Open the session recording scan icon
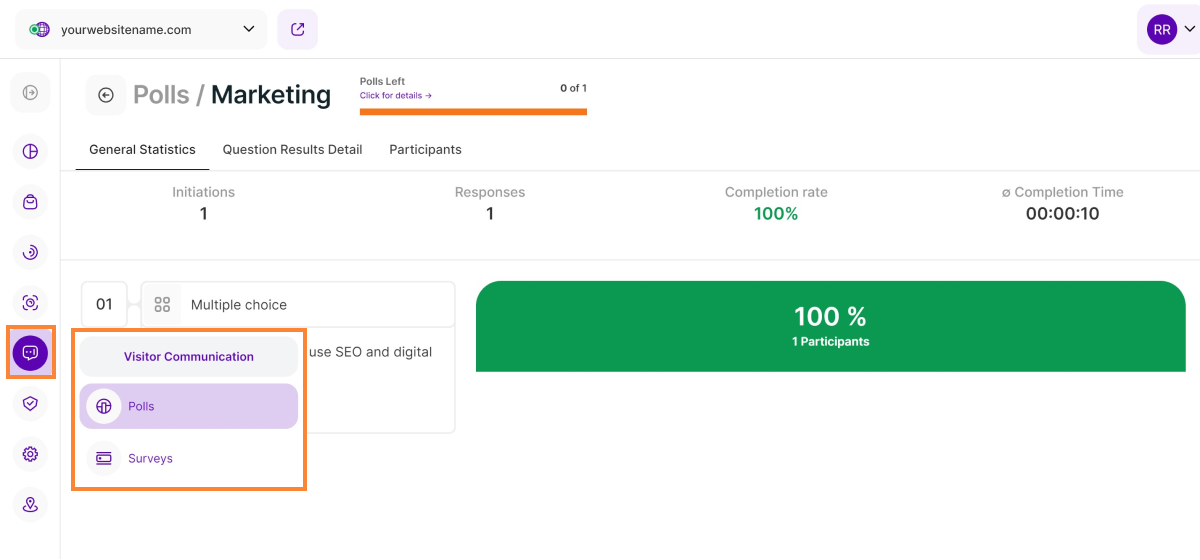This screenshot has width=1200, height=560. coord(30,303)
